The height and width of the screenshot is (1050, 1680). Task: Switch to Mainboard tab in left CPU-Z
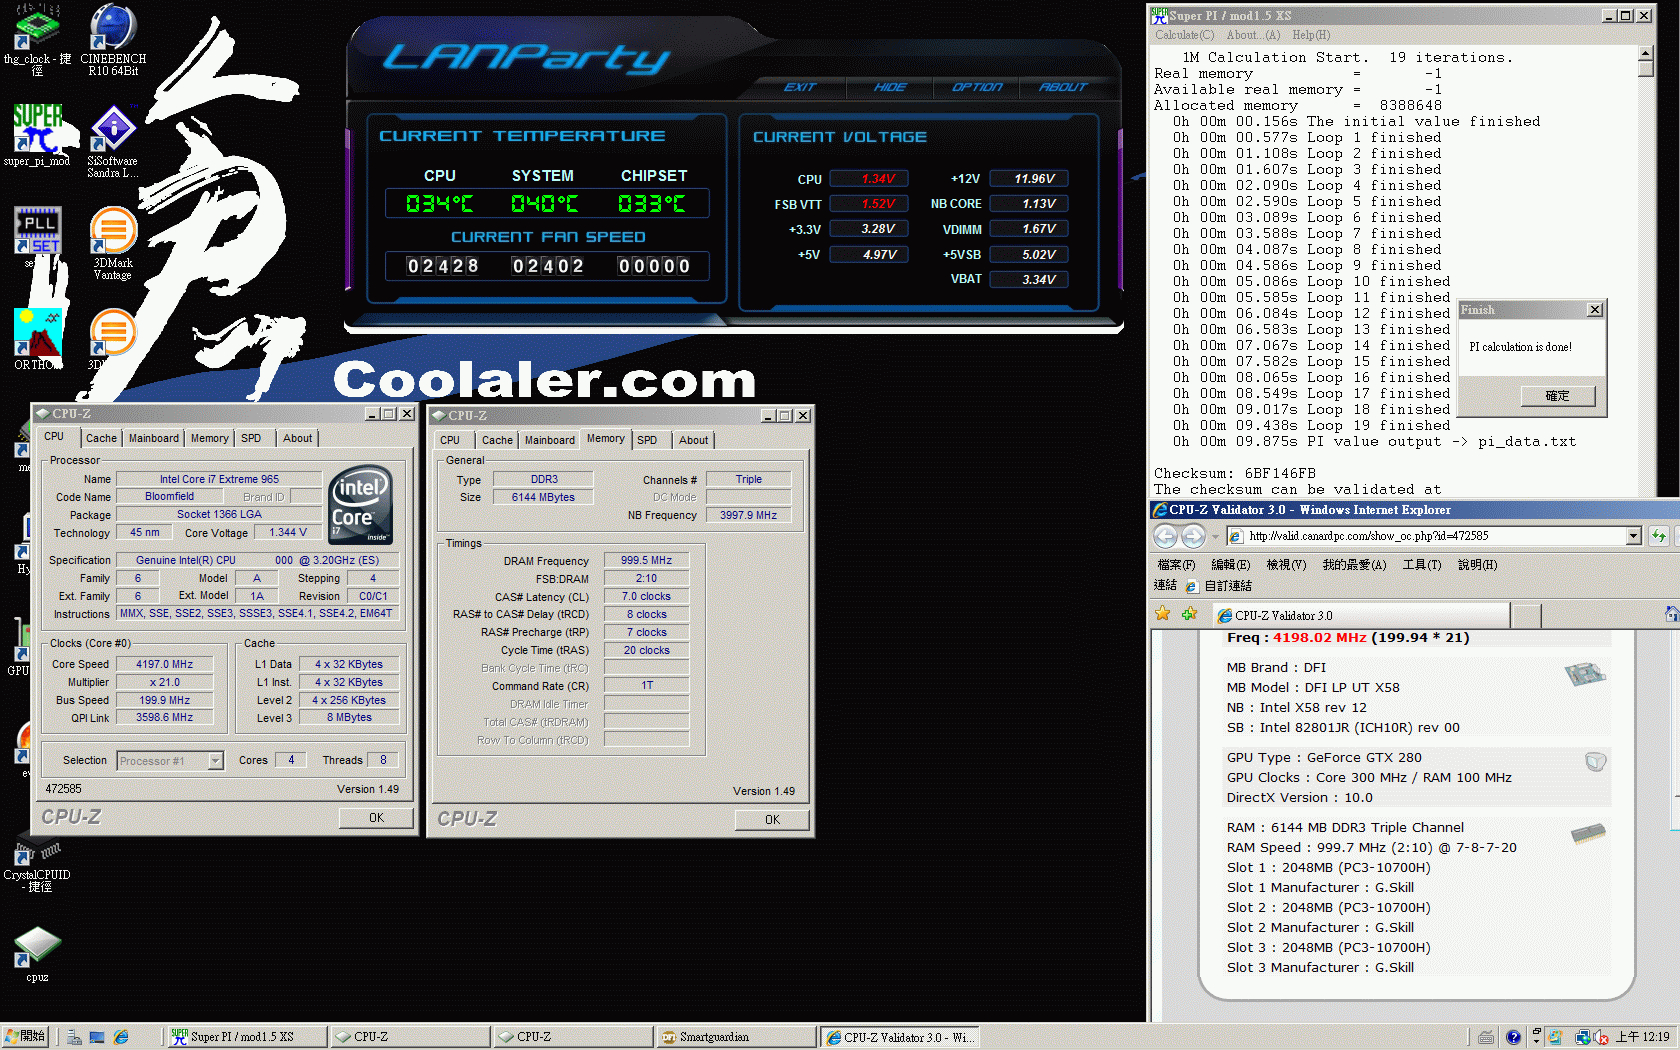point(153,438)
